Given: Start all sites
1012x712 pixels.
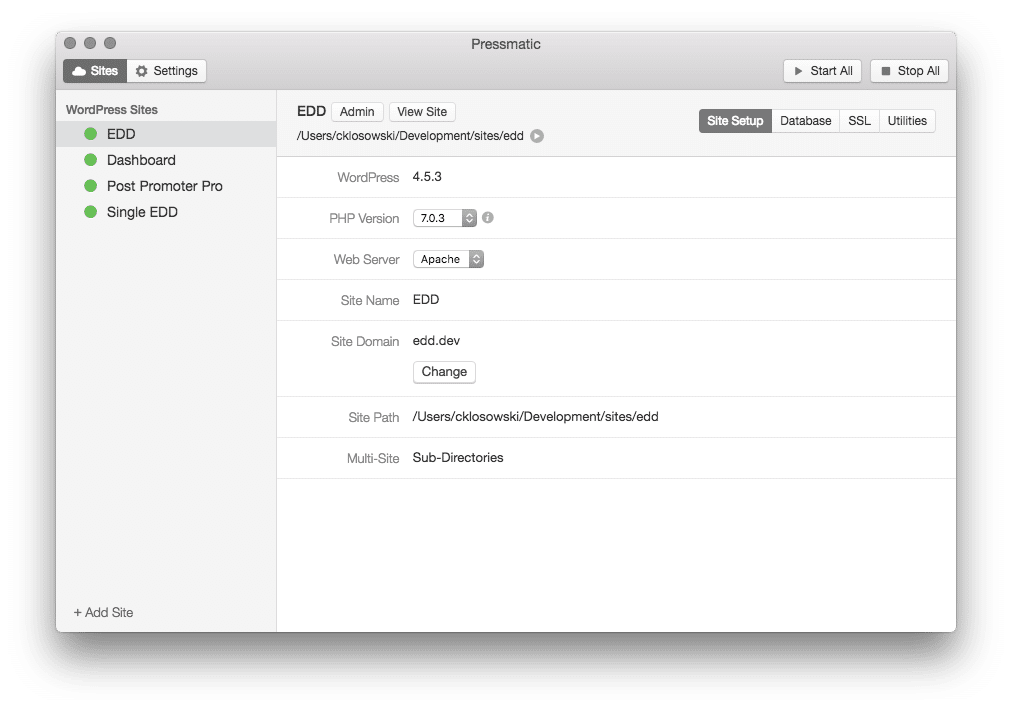Looking at the screenshot, I should [x=822, y=71].
